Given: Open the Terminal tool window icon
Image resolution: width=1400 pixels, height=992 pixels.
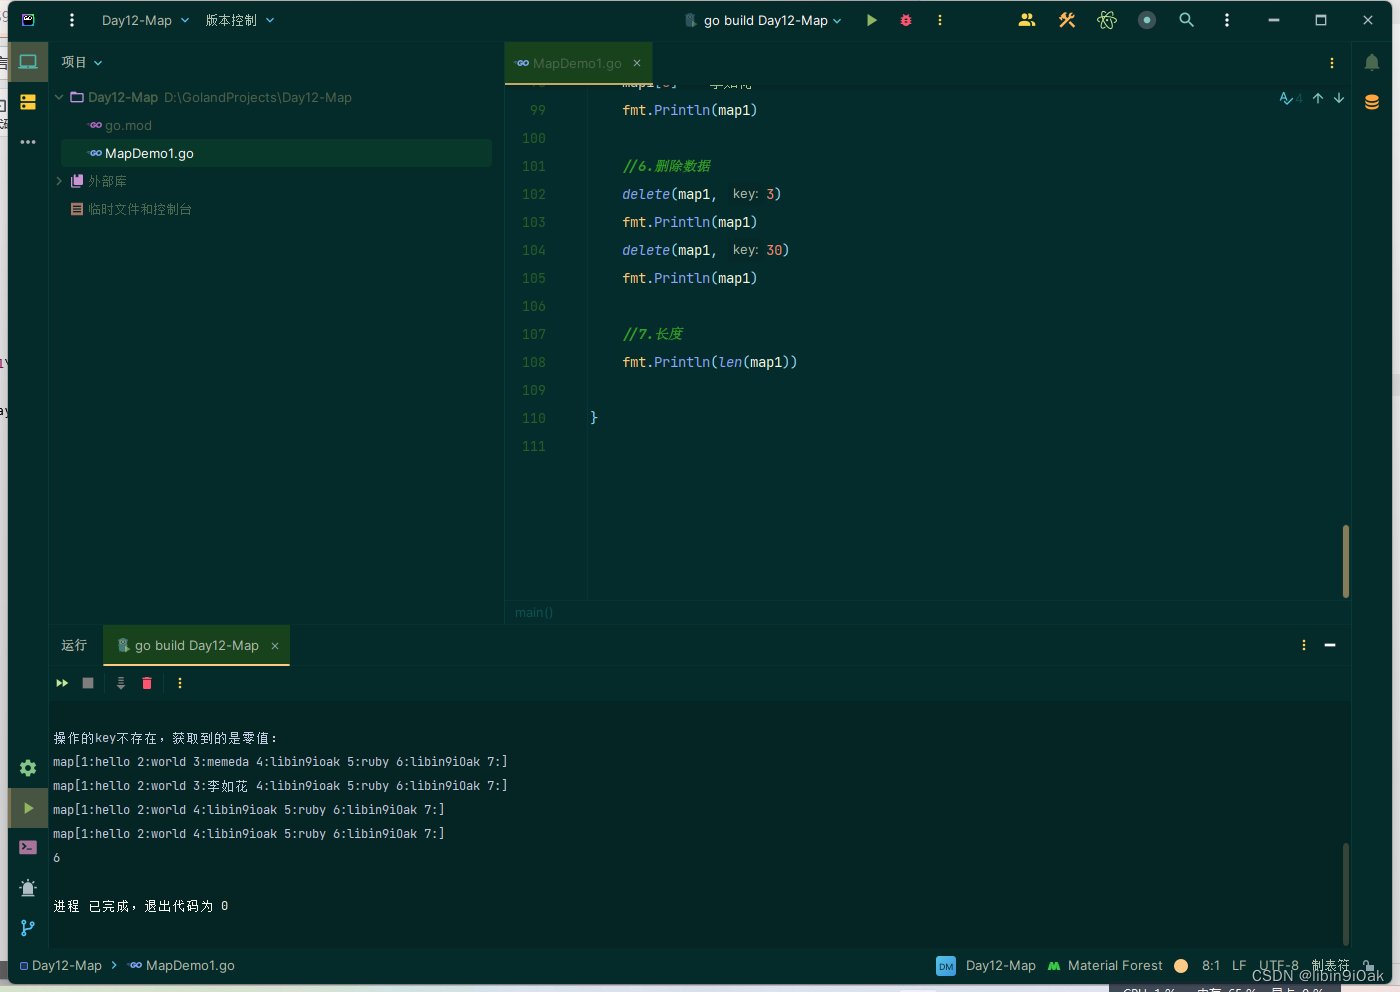Looking at the screenshot, I should [28, 847].
